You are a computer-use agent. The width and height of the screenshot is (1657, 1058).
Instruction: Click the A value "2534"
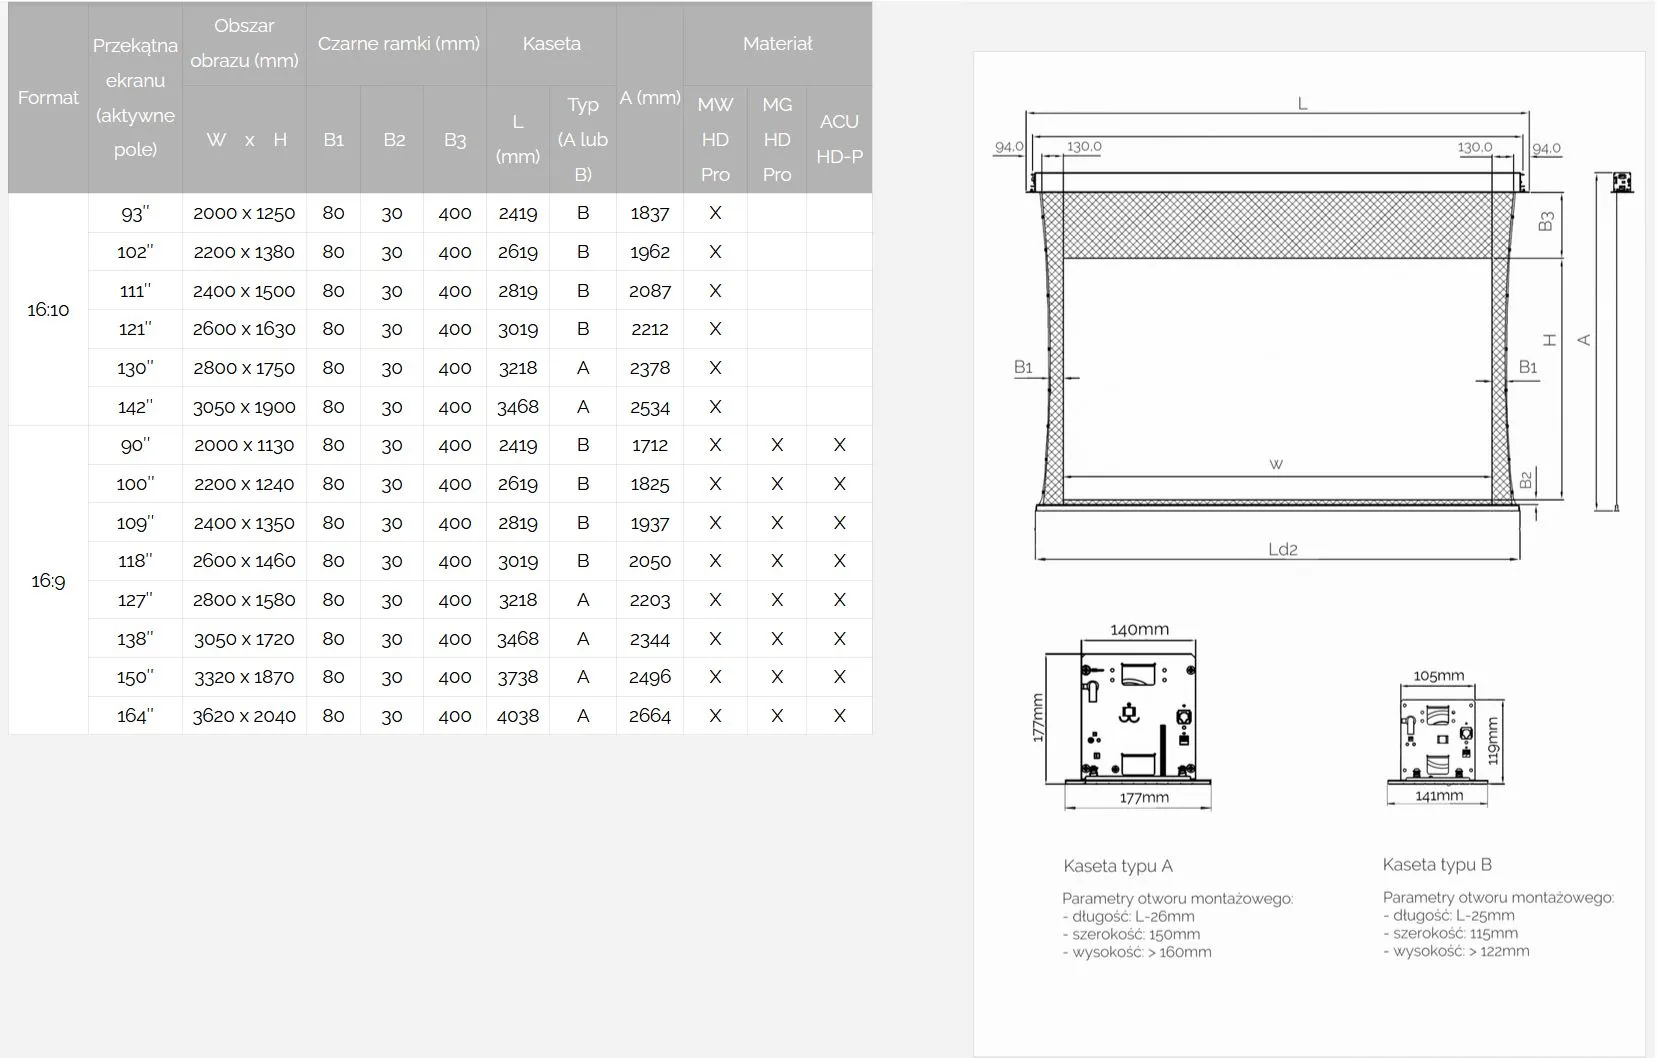[x=650, y=407]
